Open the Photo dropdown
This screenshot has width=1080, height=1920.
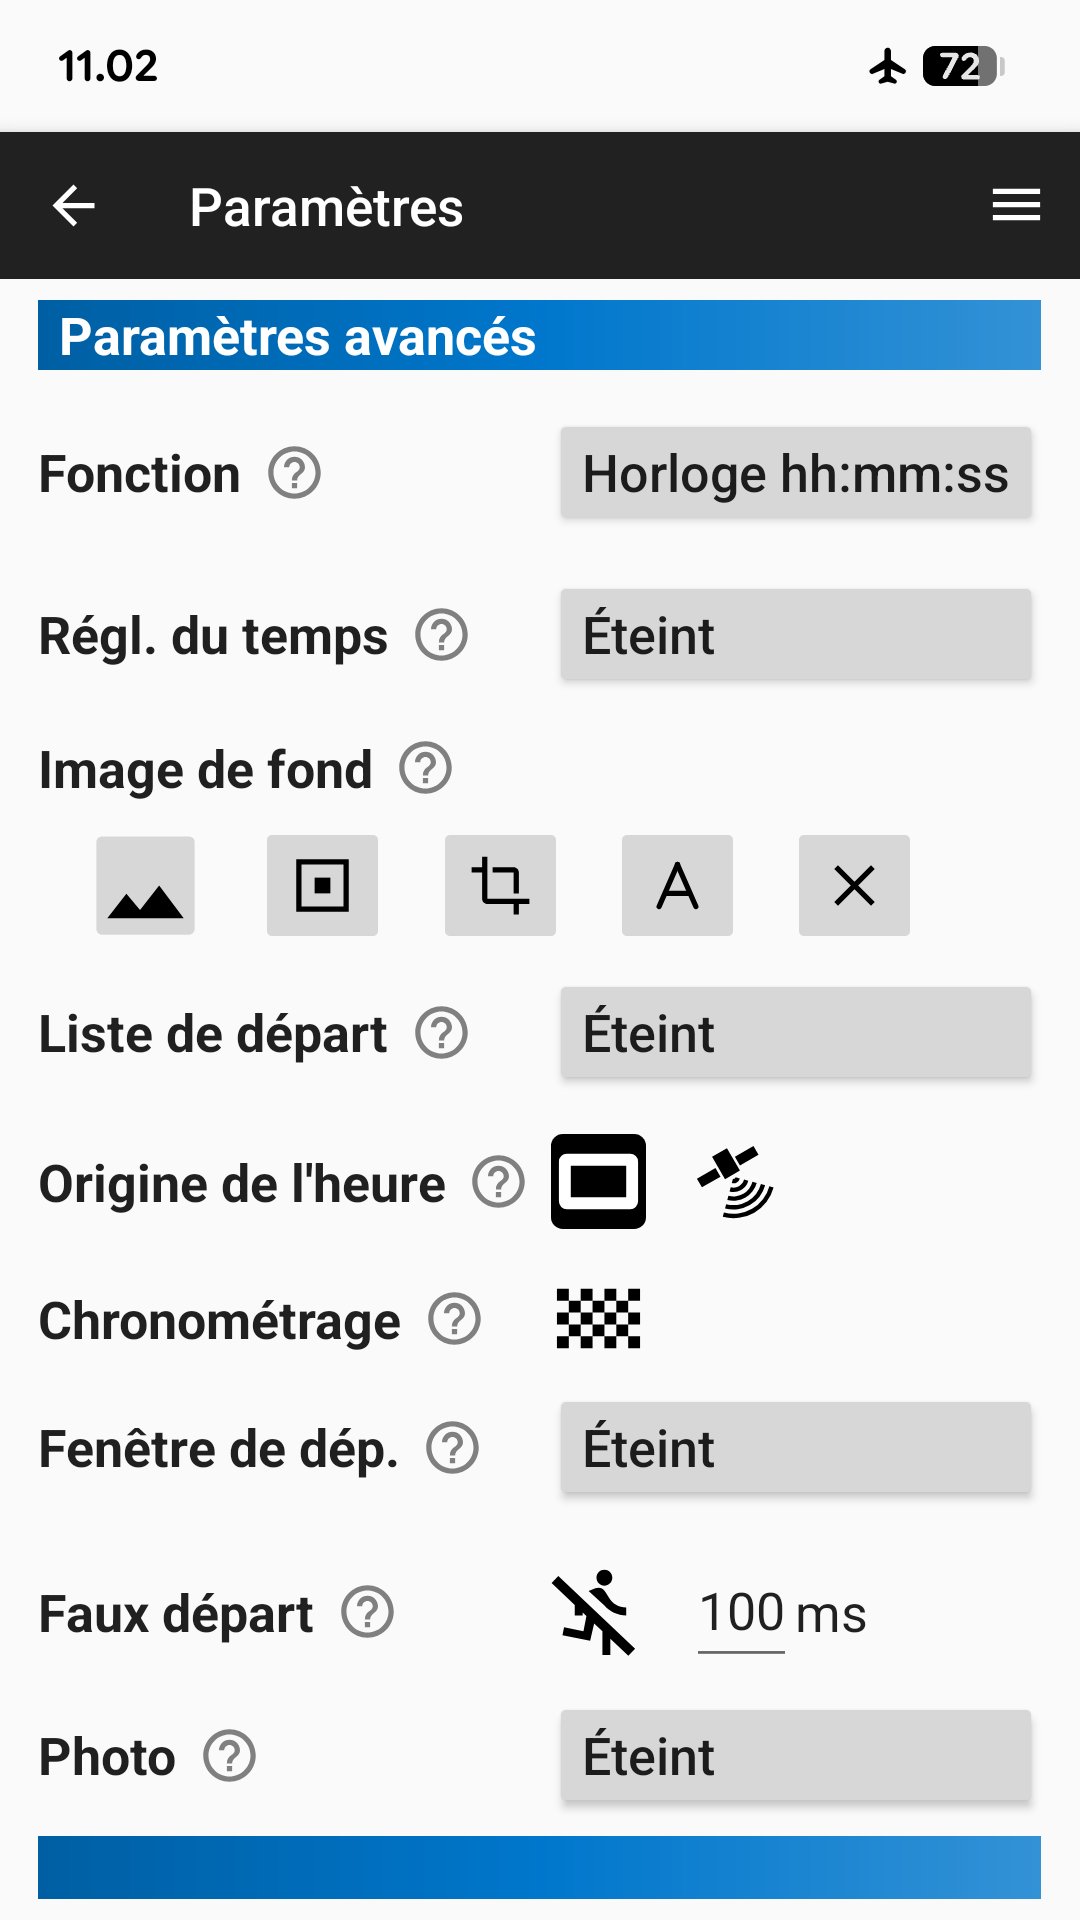tap(796, 1756)
